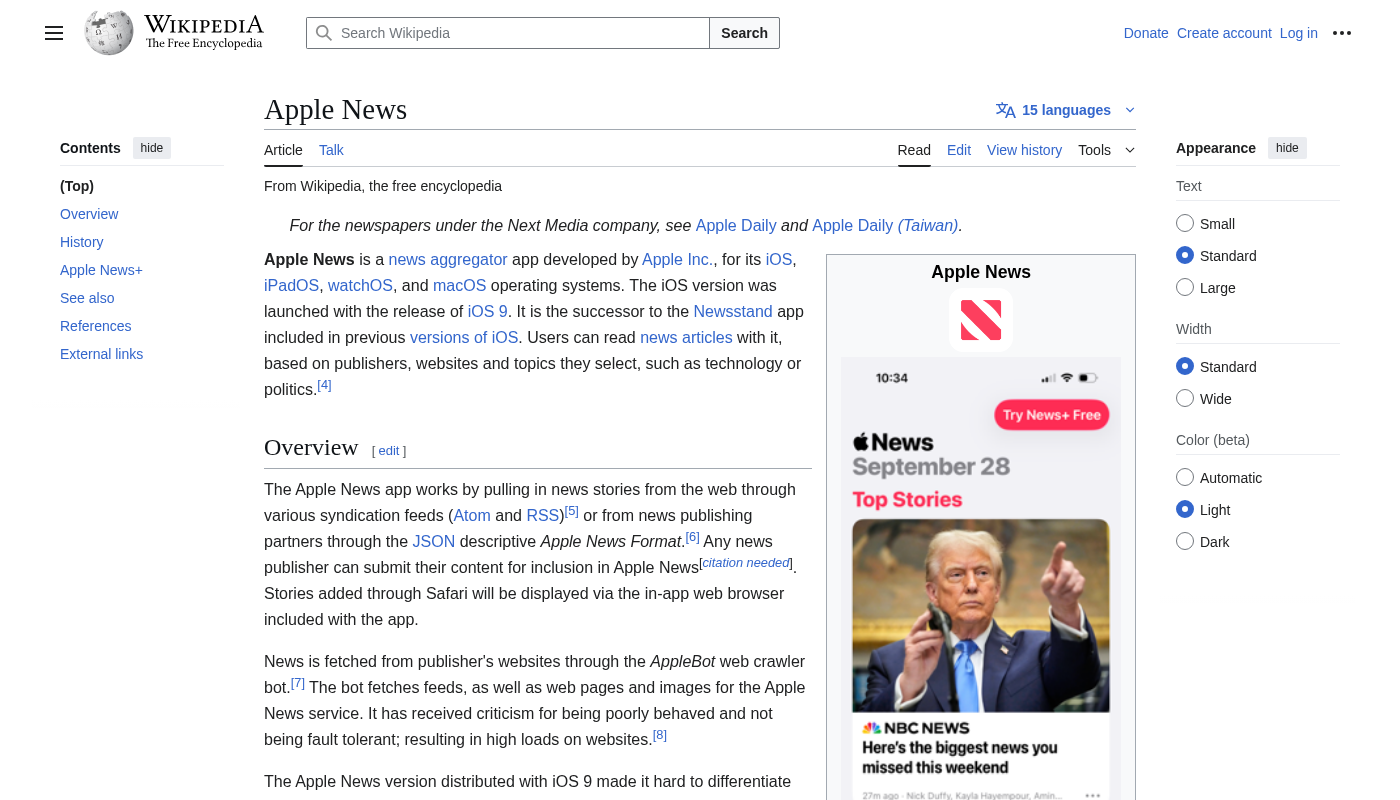Choose Wide page width
The width and height of the screenshot is (1400, 800).
point(1185,399)
